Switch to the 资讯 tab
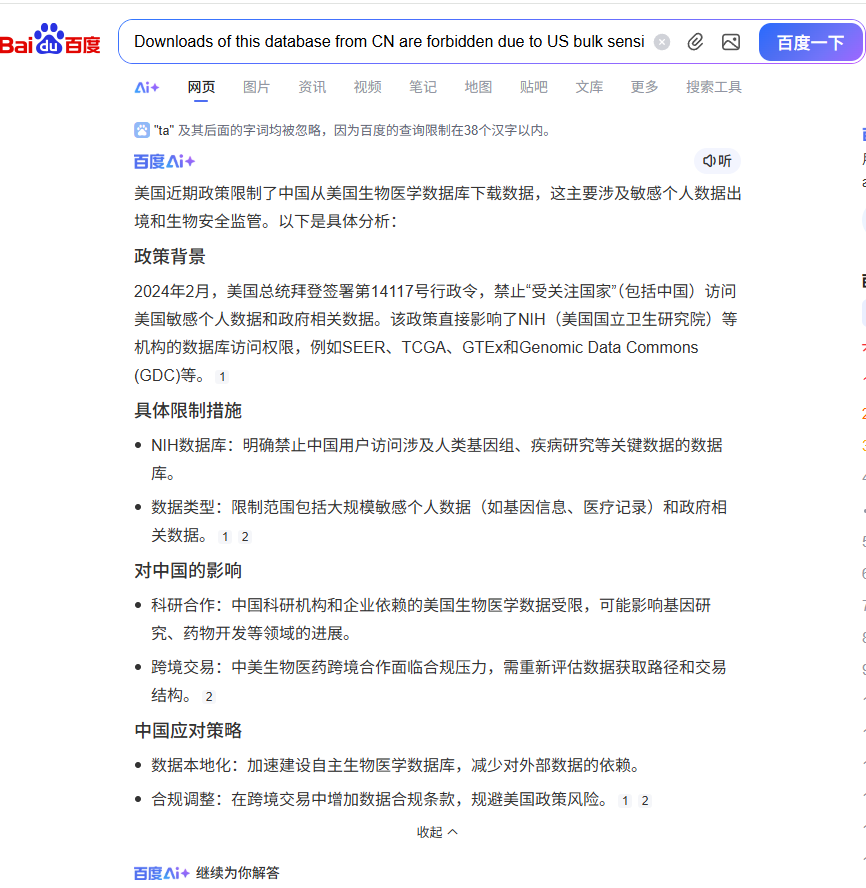Viewport: 866px width, 888px height. coord(312,87)
